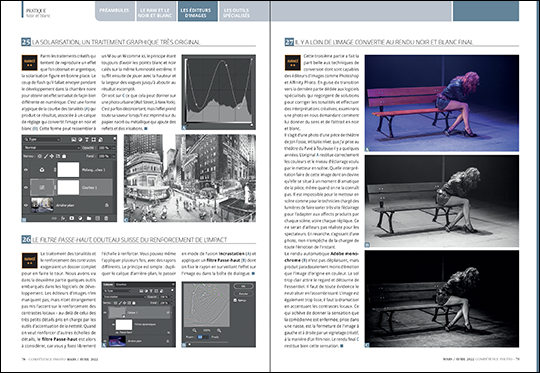Lock transparent pixels in solarisation layers panel
Screen dimensions: 540x373
tap(40, 156)
